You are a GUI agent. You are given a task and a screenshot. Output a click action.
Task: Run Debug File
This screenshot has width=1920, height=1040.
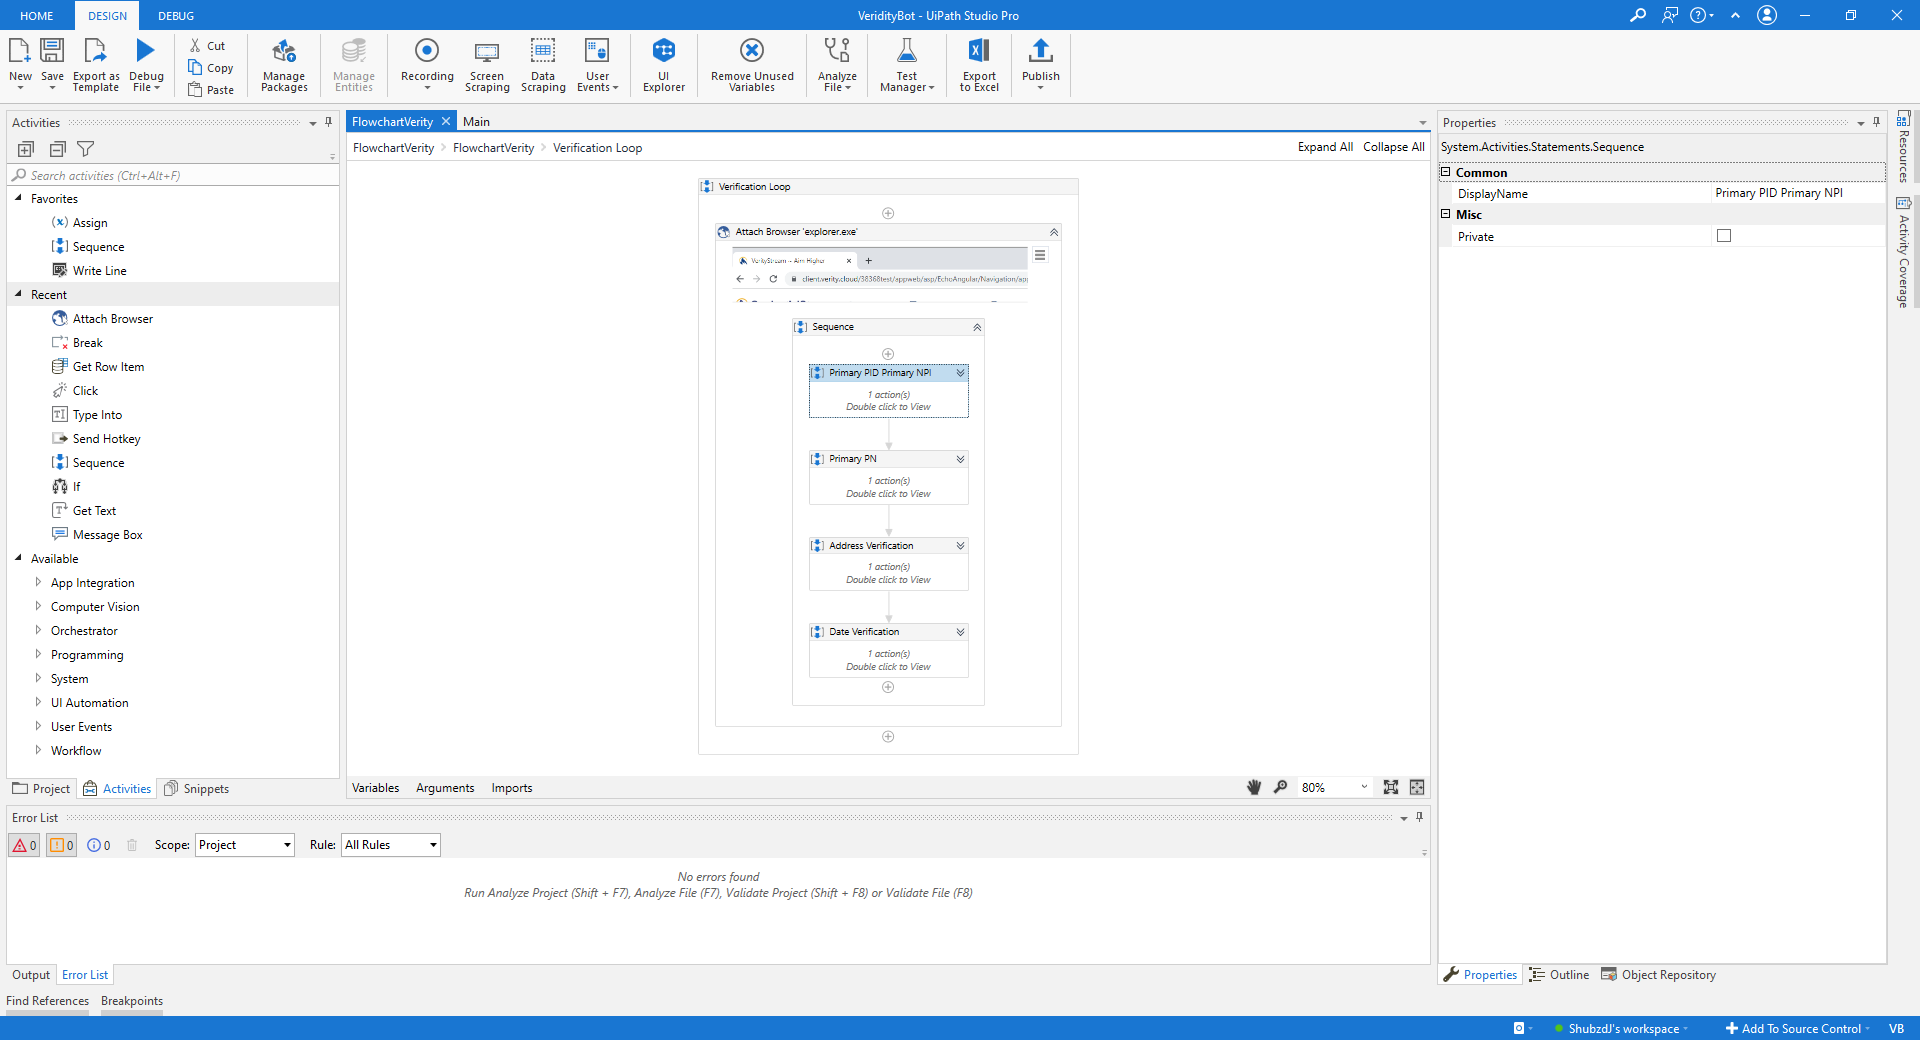point(146,64)
